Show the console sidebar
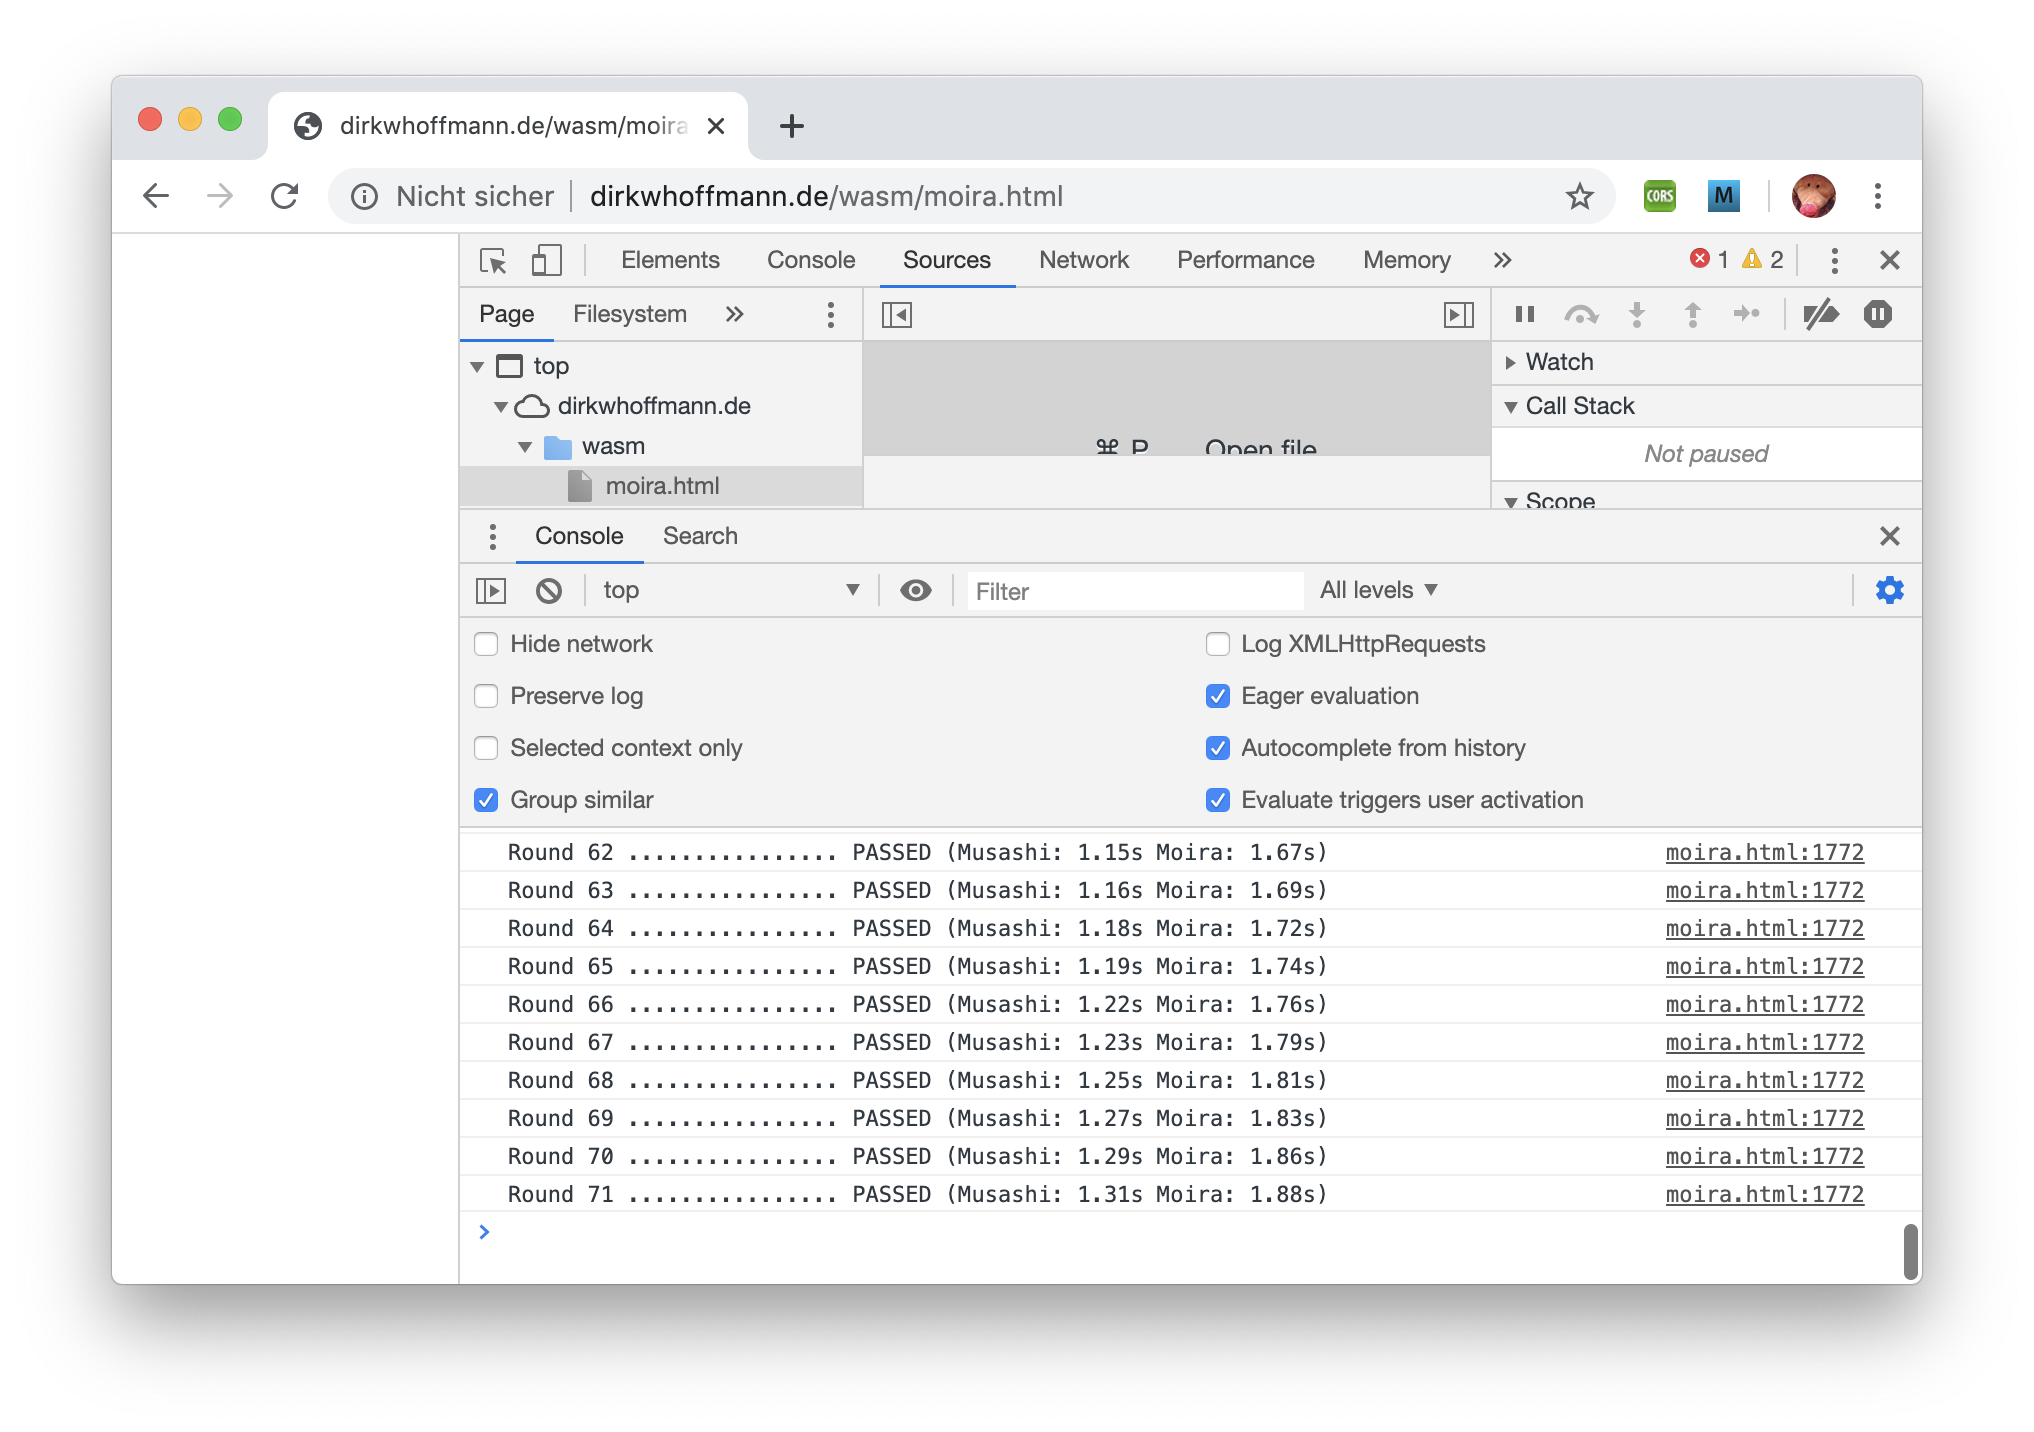This screenshot has width=2034, height=1432. click(x=491, y=591)
